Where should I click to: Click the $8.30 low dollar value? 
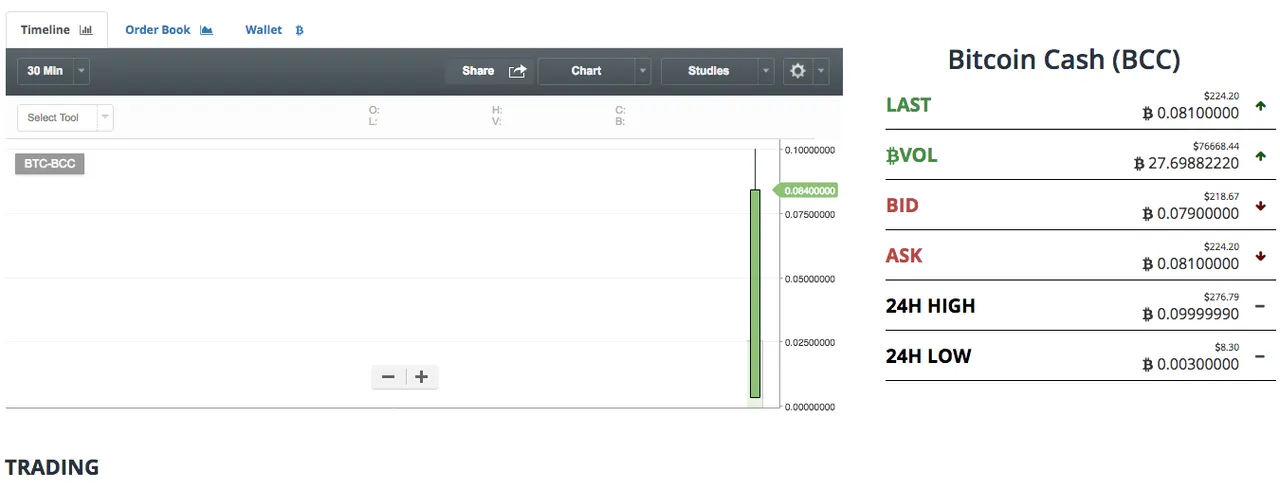point(1227,347)
